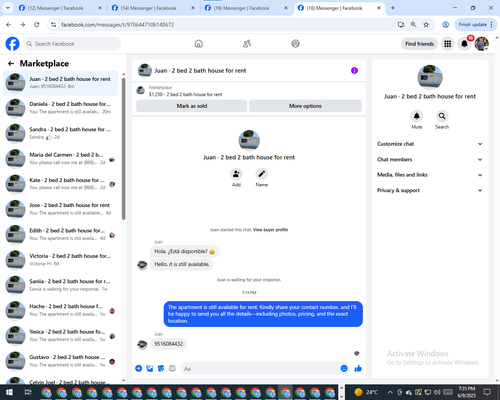Open Chrome zoom magnifier icon
Image resolution: width=500 pixels, height=400 pixels.
pyautogui.click(x=413, y=24)
